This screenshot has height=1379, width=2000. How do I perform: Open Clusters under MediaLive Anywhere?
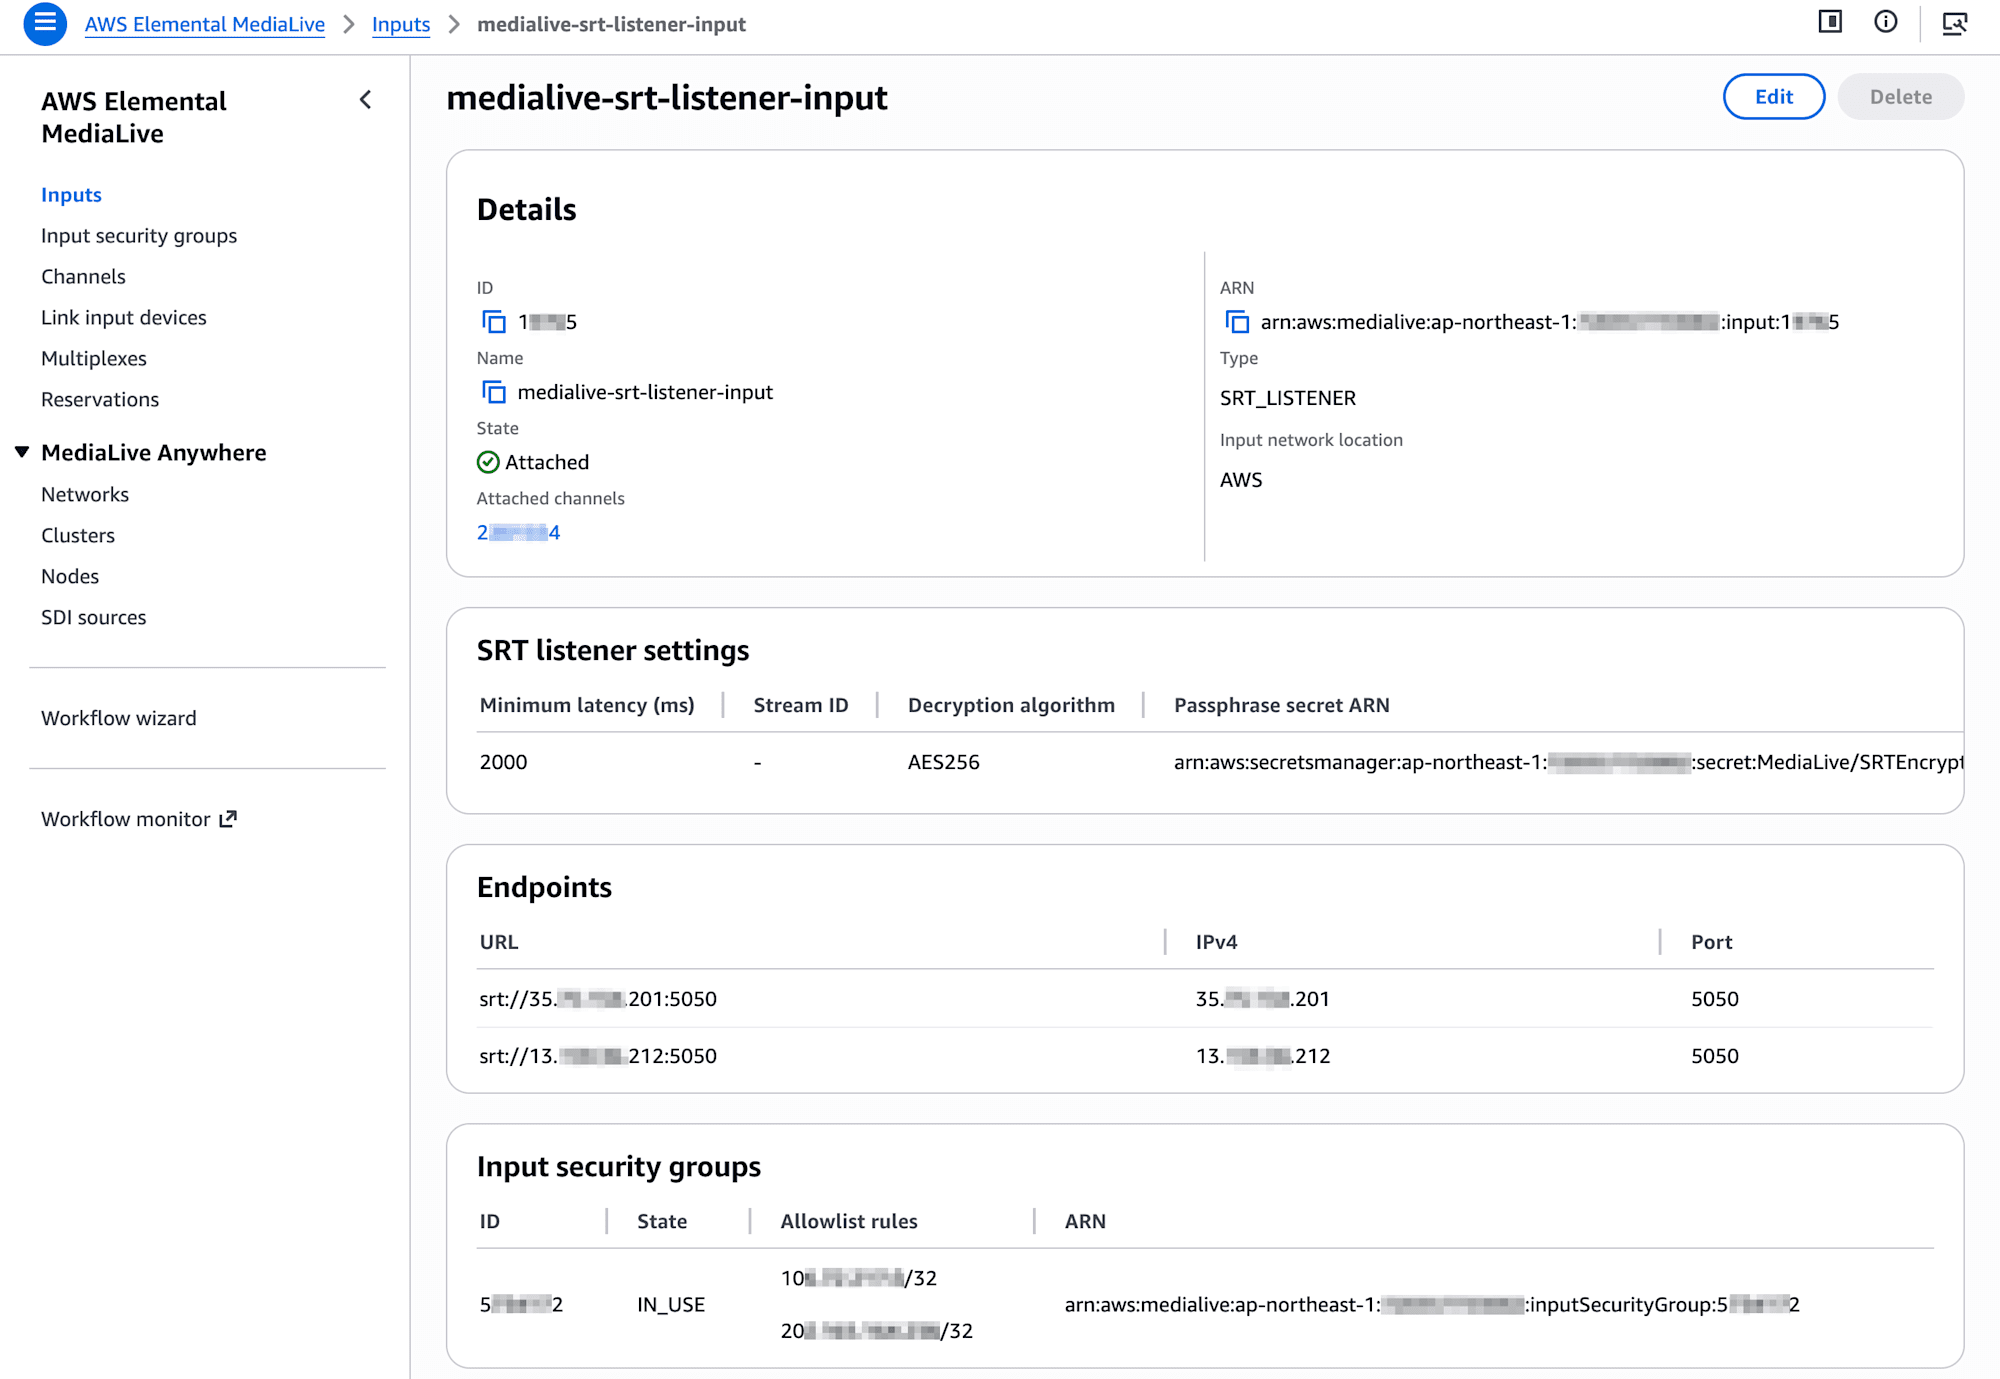(x=78, y=536)
